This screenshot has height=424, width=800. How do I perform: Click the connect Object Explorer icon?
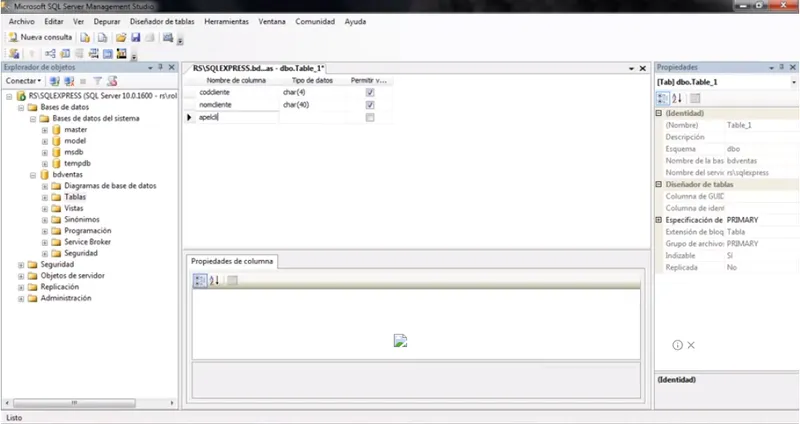coord(55,81)
